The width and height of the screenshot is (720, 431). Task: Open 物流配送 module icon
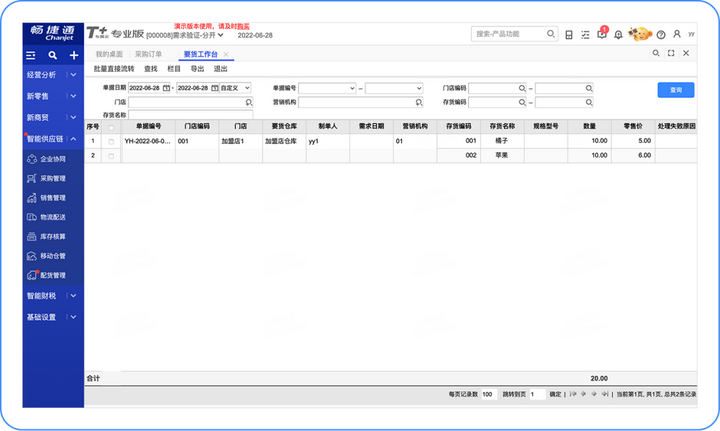coord(32,217)
